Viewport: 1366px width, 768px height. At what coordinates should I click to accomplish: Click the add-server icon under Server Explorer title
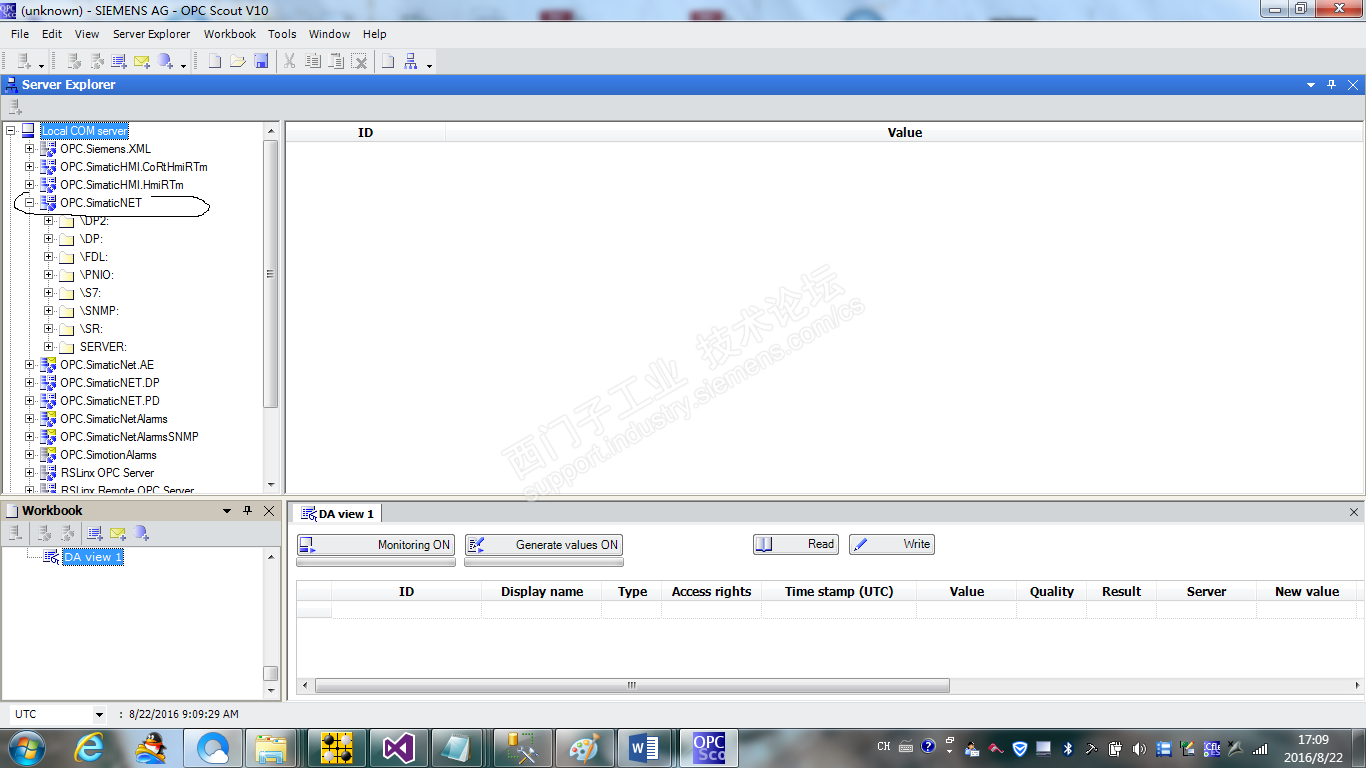[15, 107]
